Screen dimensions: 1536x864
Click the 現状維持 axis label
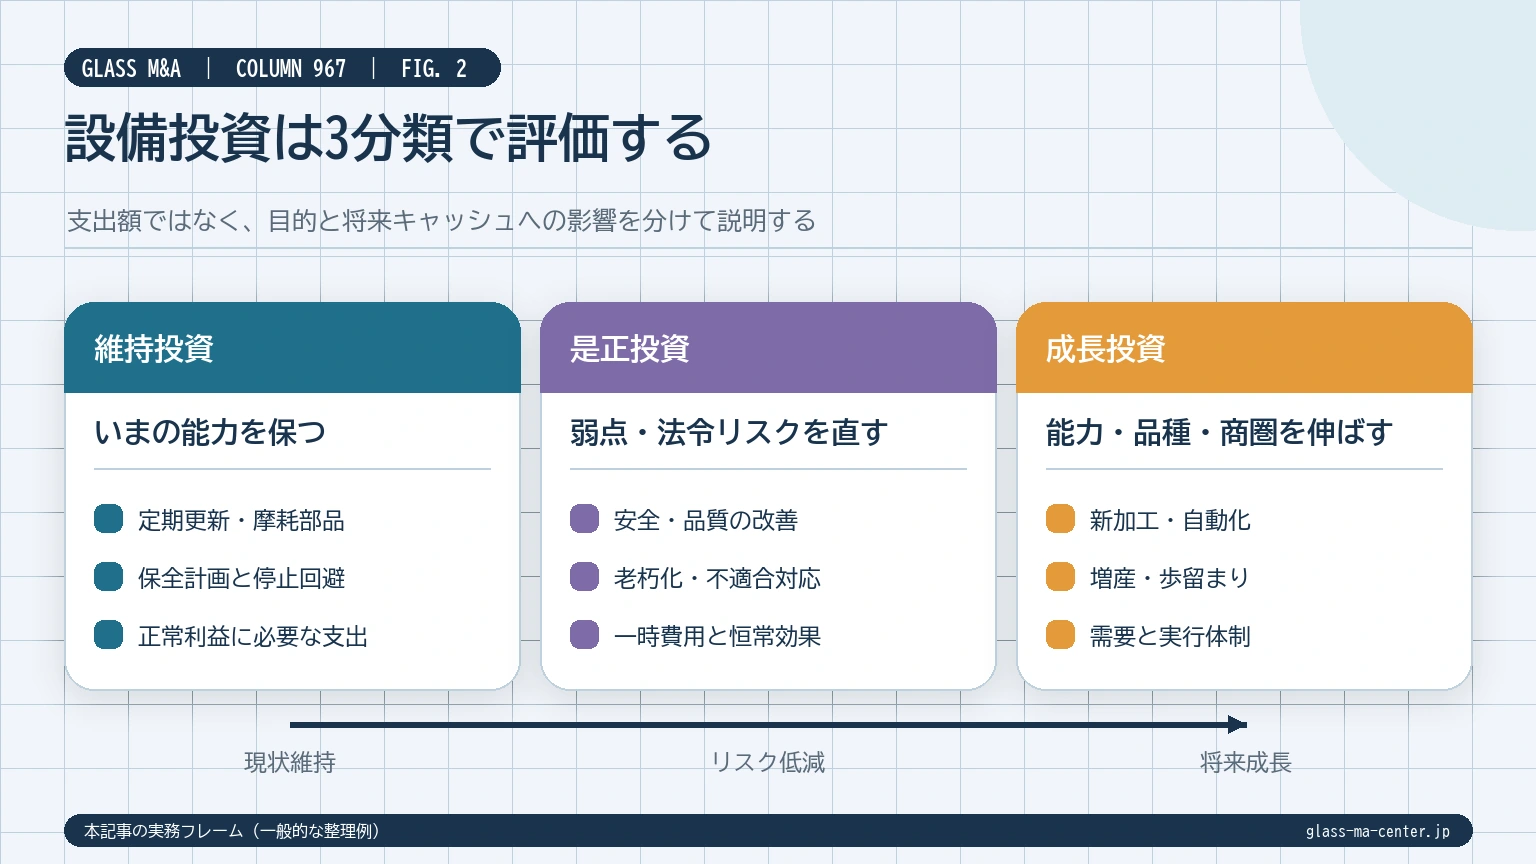290,763
